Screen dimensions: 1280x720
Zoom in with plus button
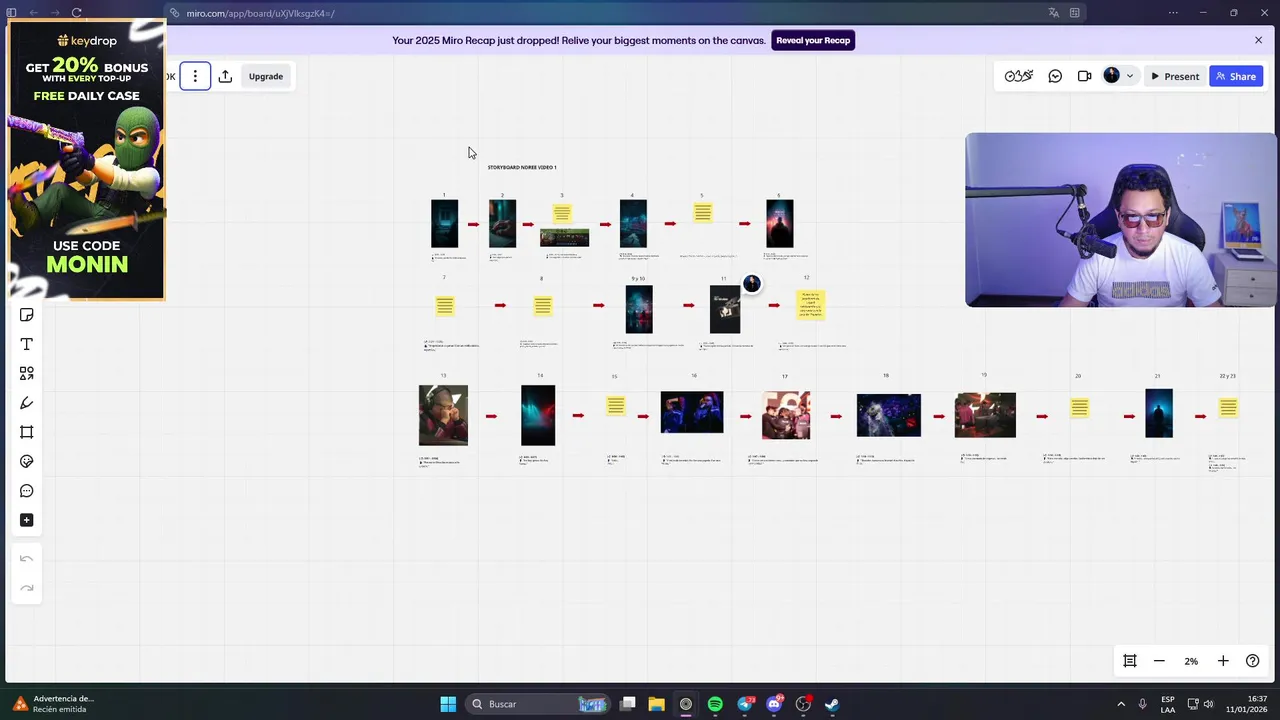pos(1223,661)
